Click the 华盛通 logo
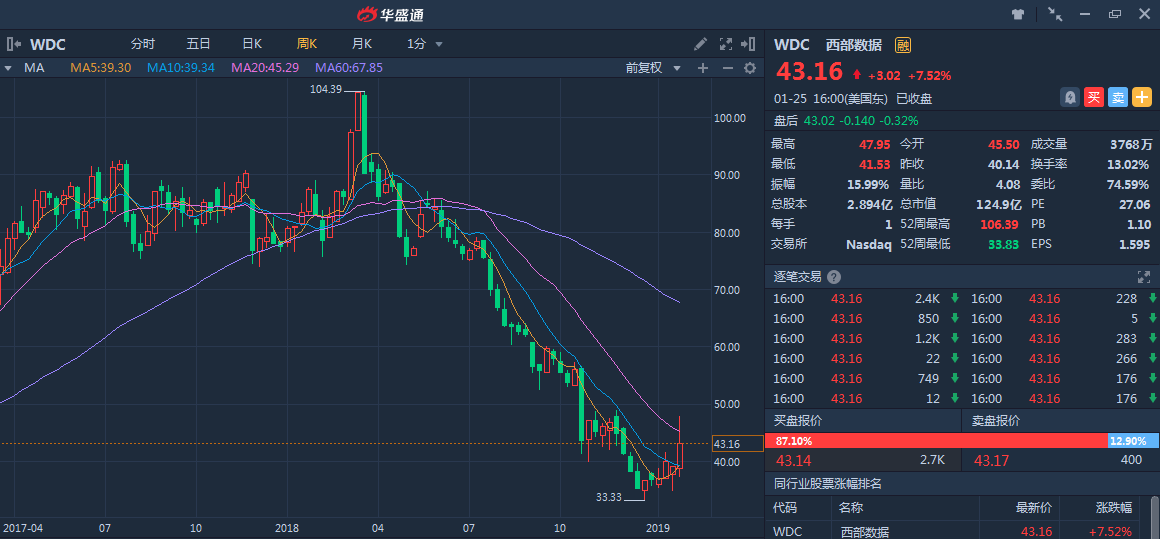Image resolution: width=1160 pixels, height=539 pixels. [x=390, y=14]
